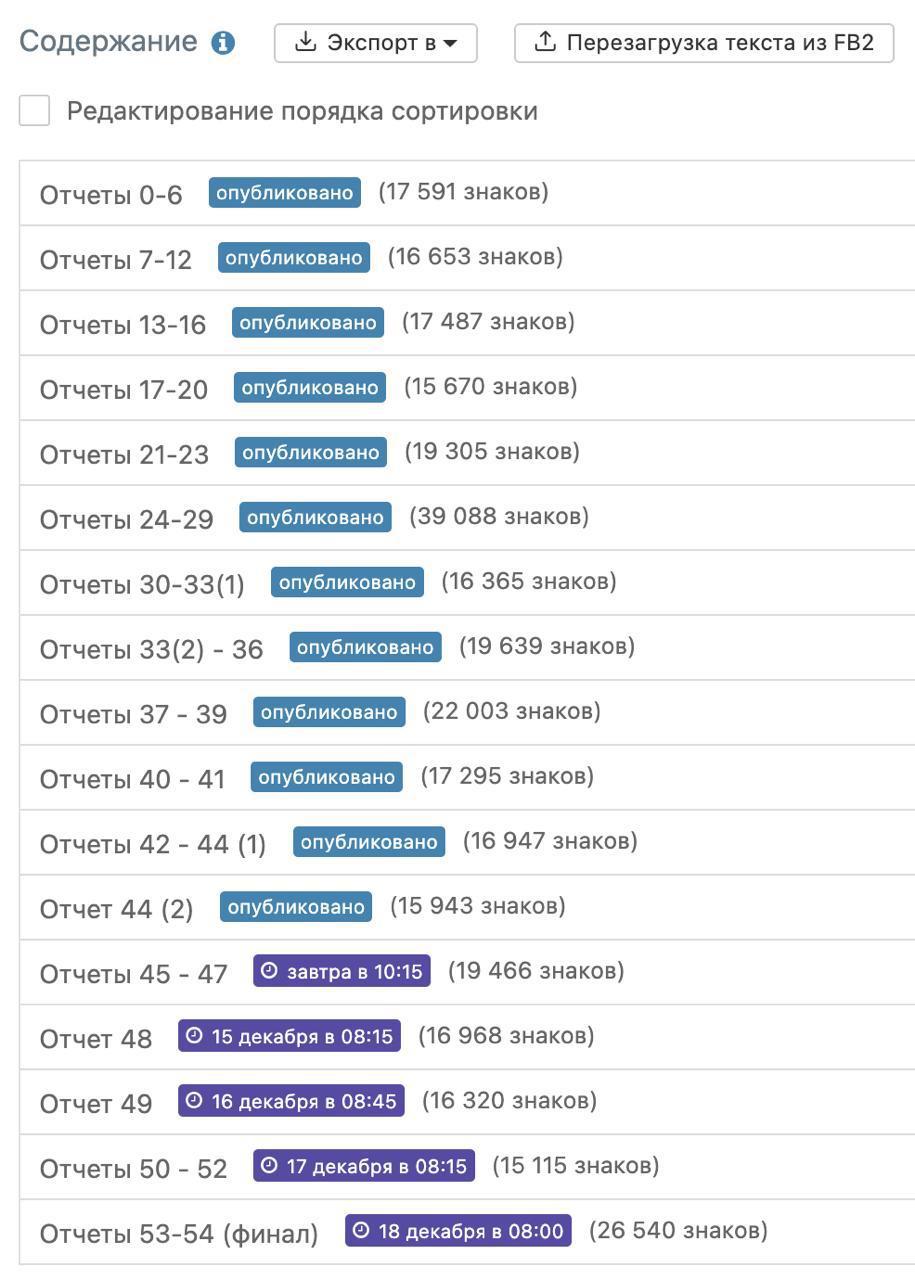Click the clock icon on 17 декабря badge

point(269,1166)
